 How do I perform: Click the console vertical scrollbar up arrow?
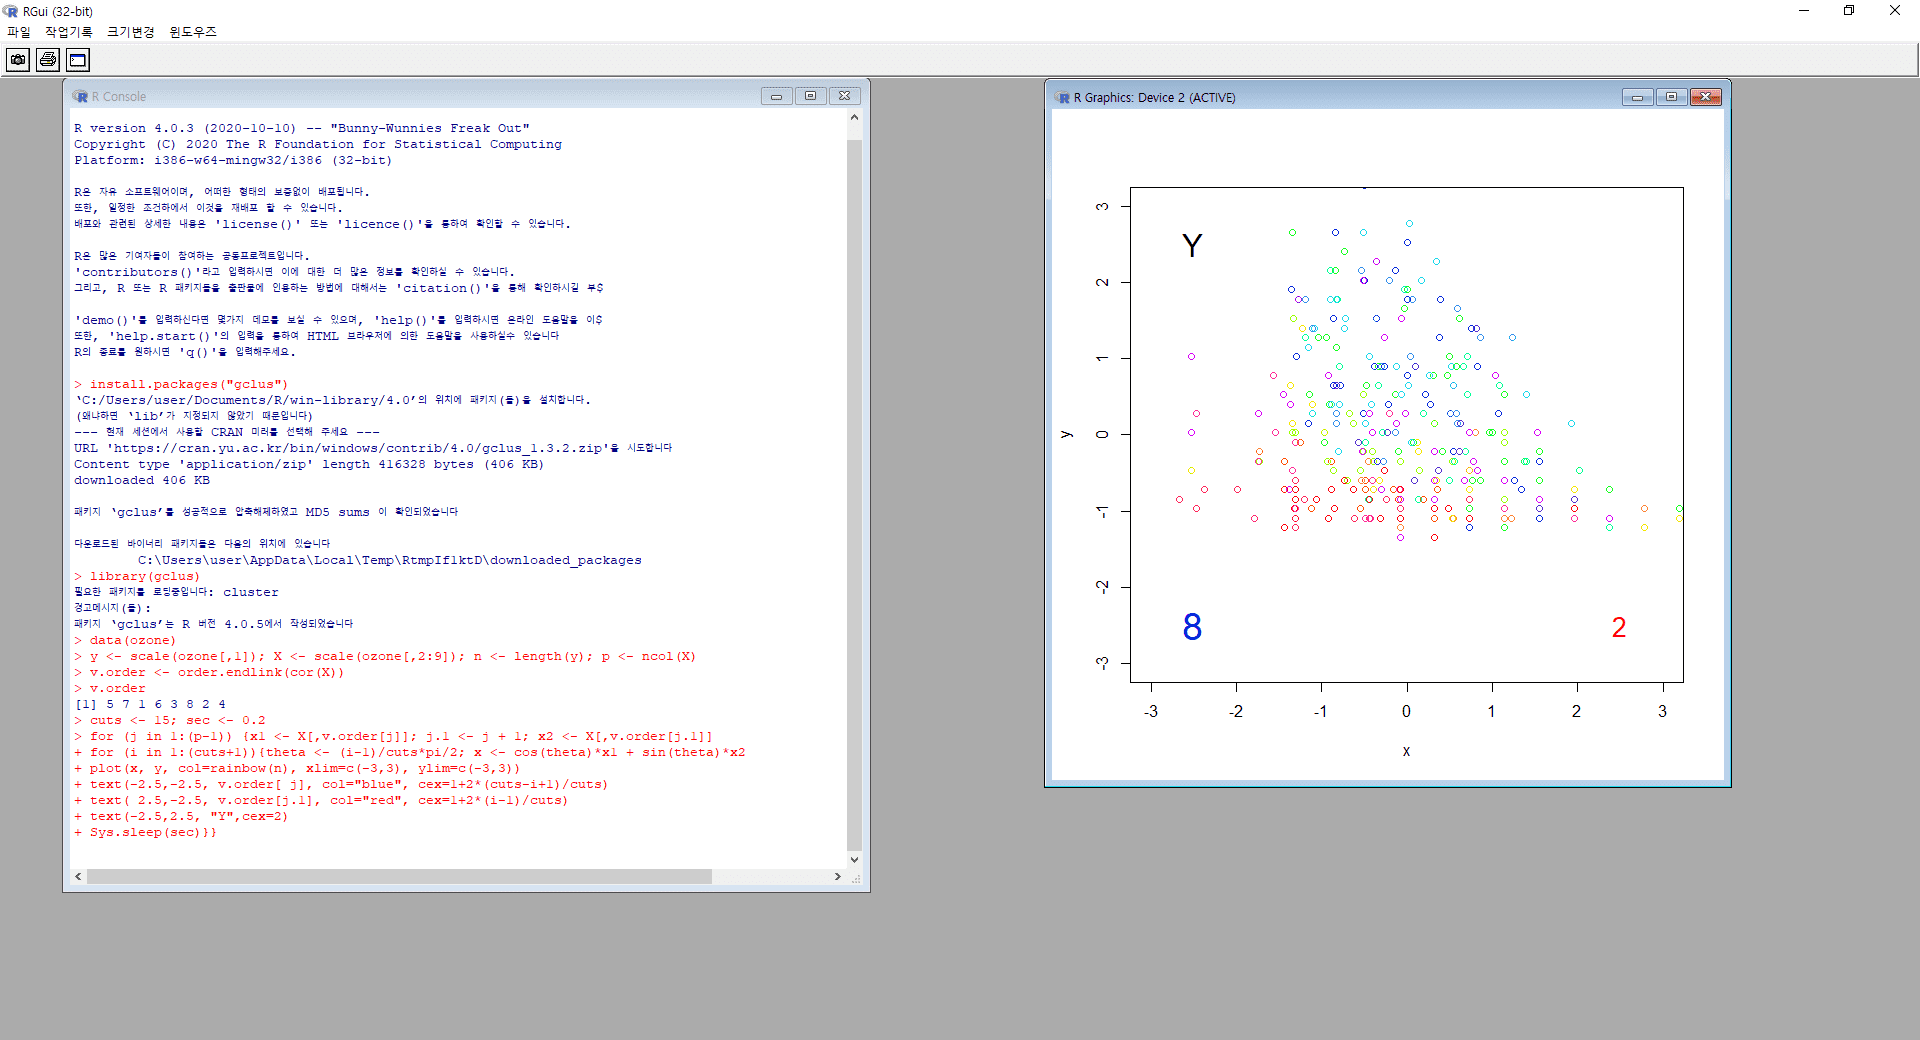(x=854, y=117)
